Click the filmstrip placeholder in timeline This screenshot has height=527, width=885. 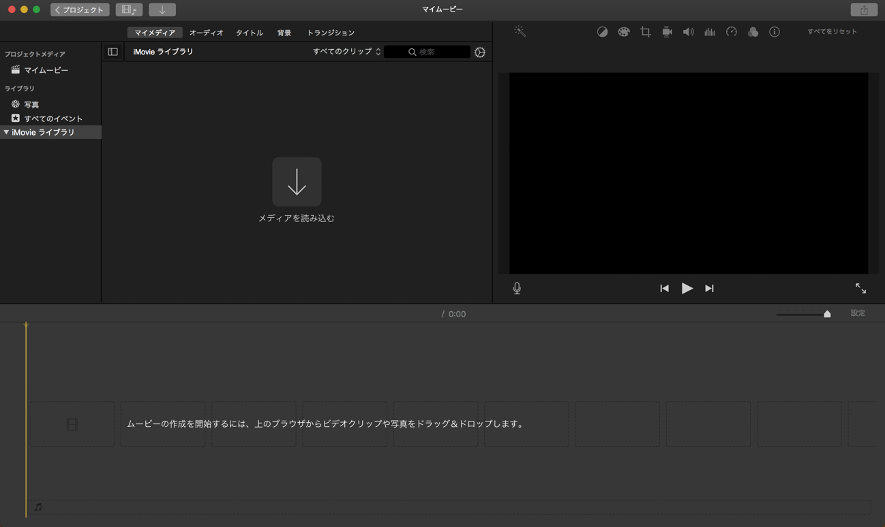72,424
